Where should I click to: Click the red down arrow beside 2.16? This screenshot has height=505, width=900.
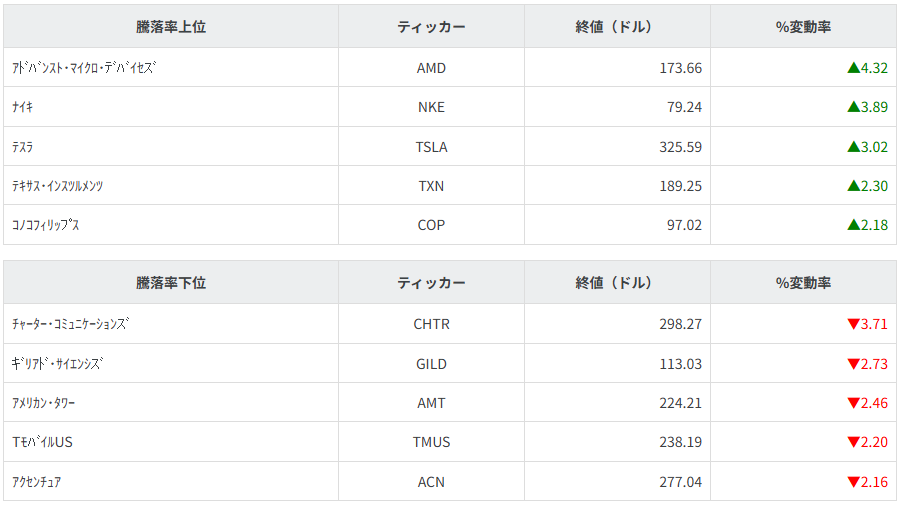point(853,482)
